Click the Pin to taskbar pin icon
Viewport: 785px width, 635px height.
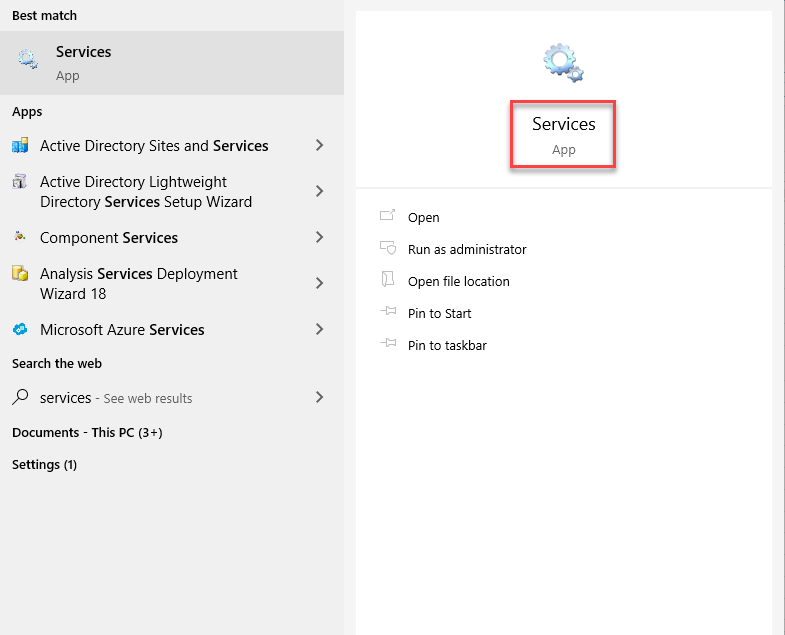pos(388,344)
